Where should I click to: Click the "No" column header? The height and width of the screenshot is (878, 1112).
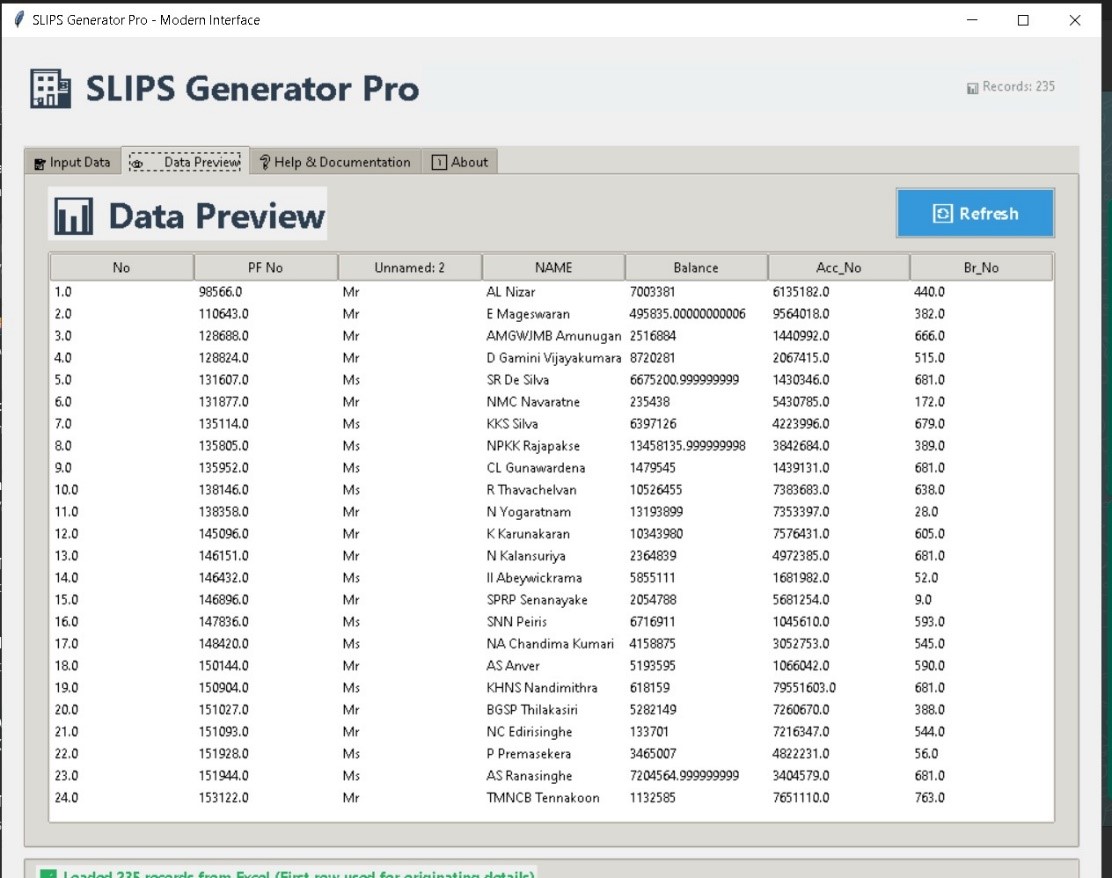point(121,268)
